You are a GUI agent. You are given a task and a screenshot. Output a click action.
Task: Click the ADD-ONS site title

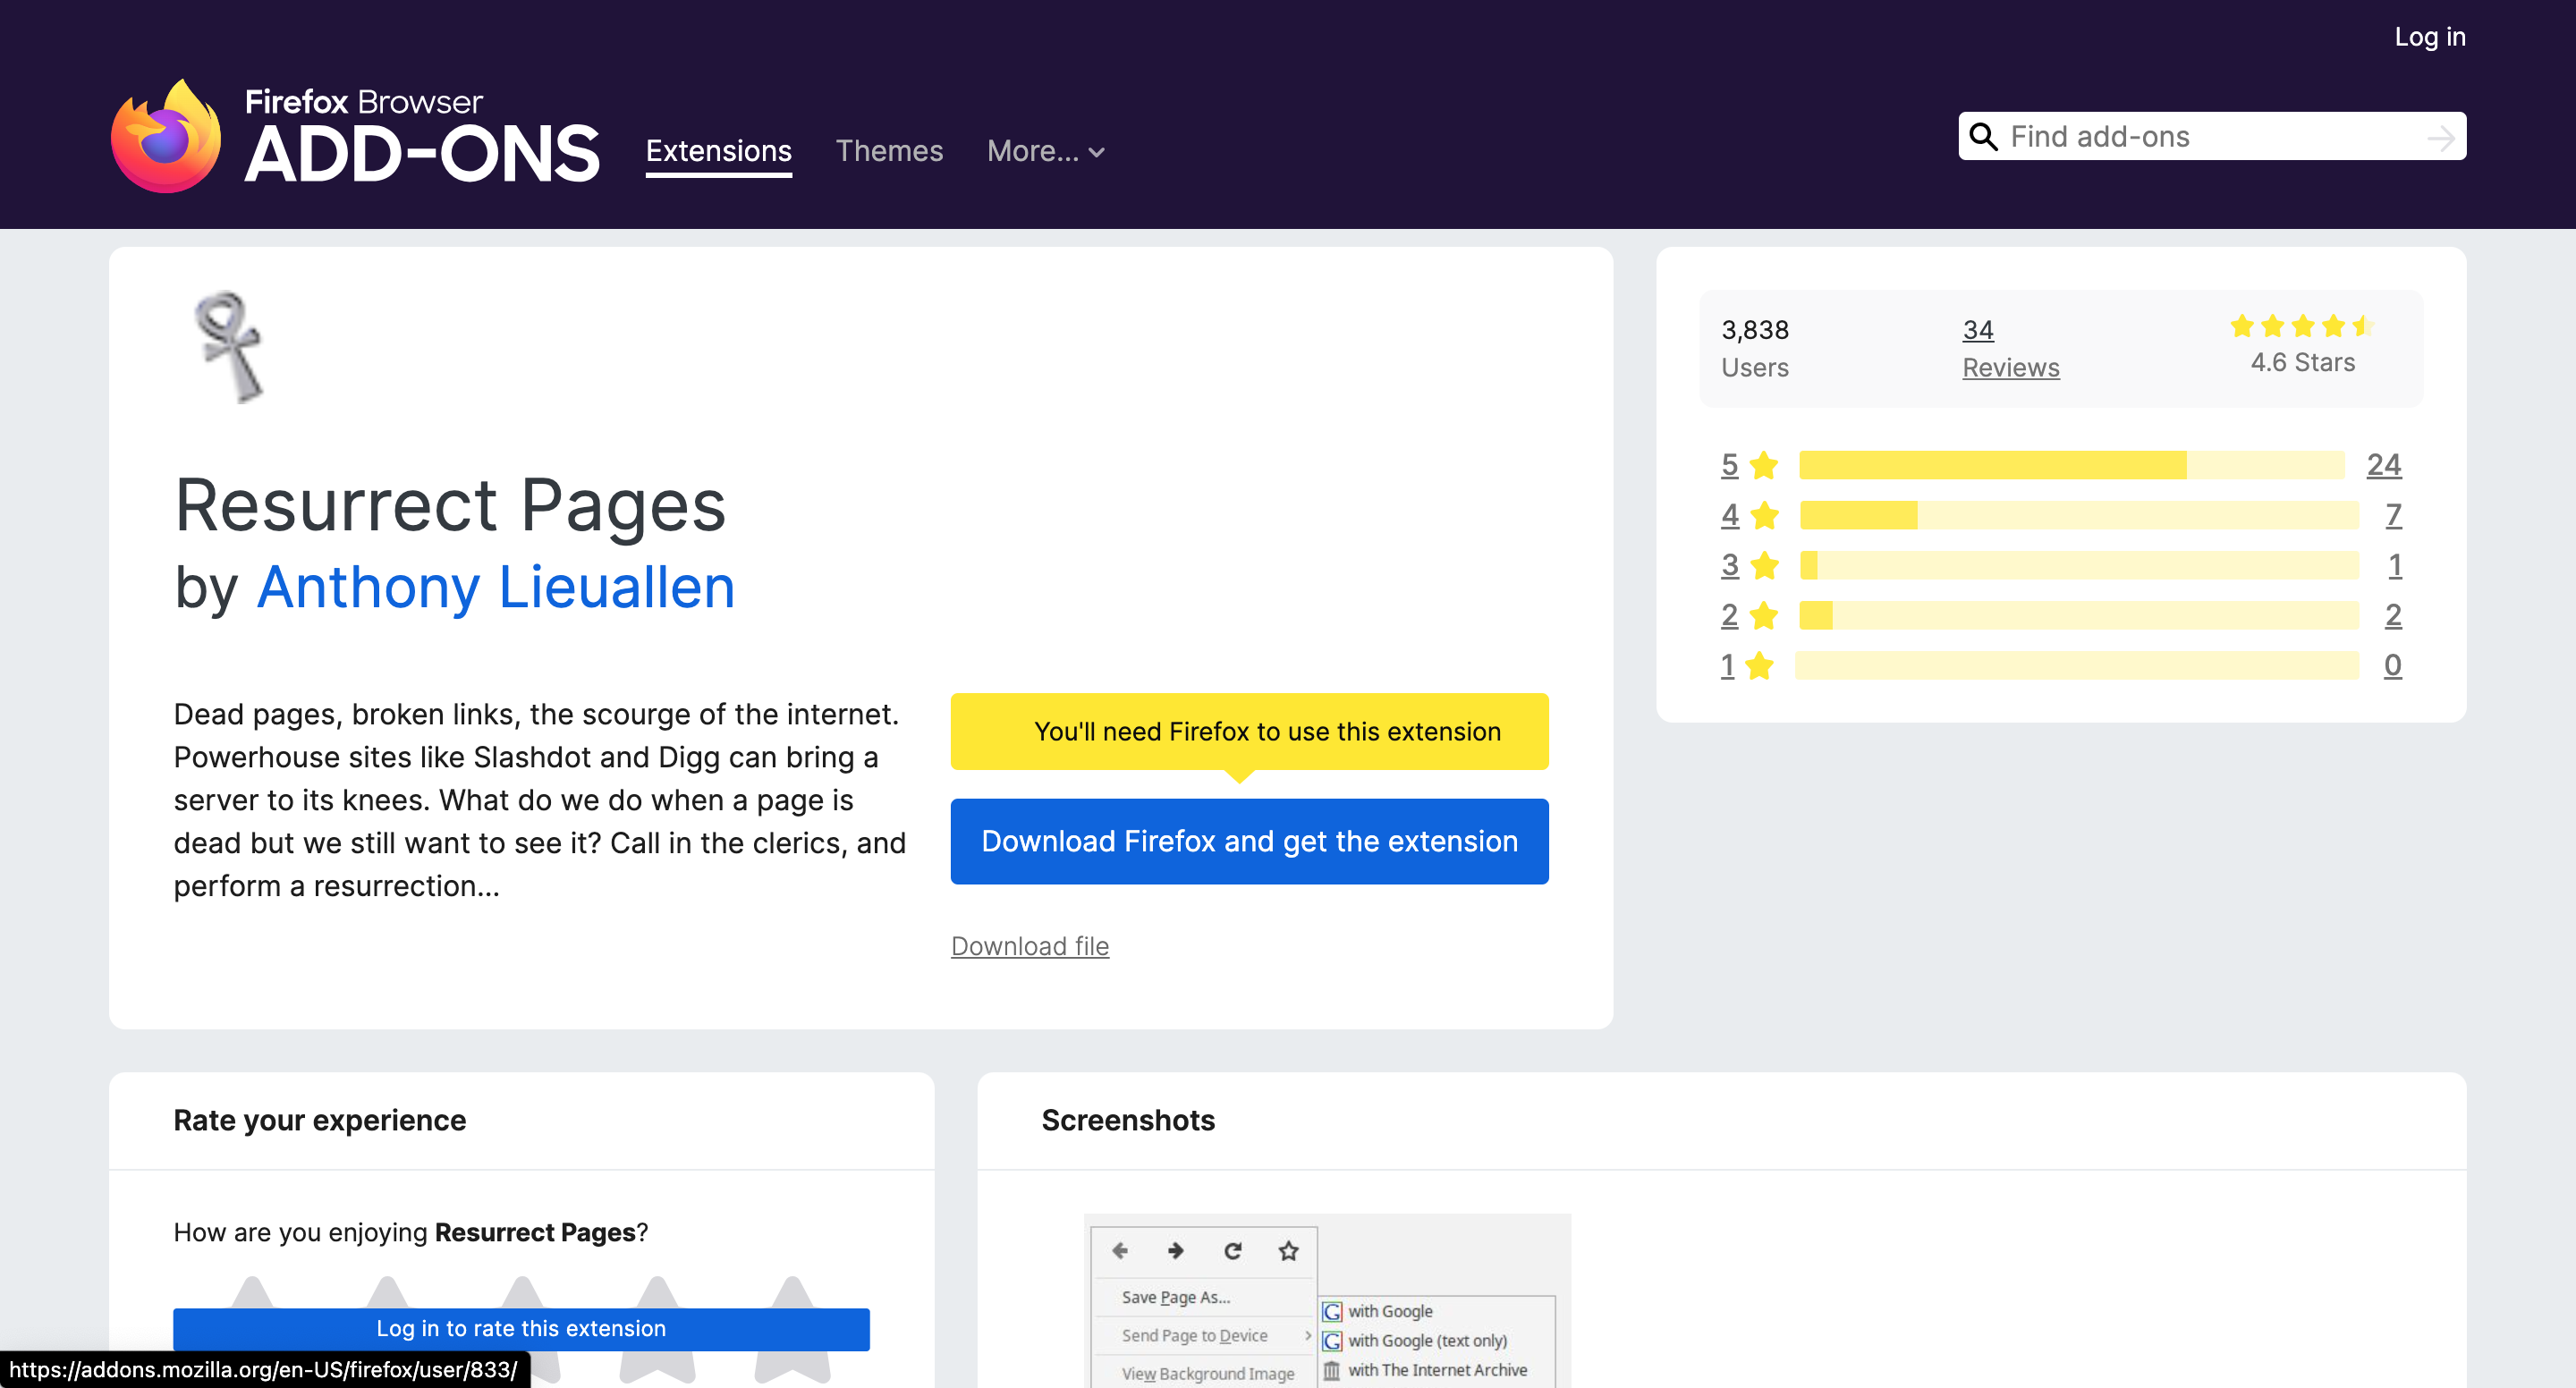click(x=422, y=154)
